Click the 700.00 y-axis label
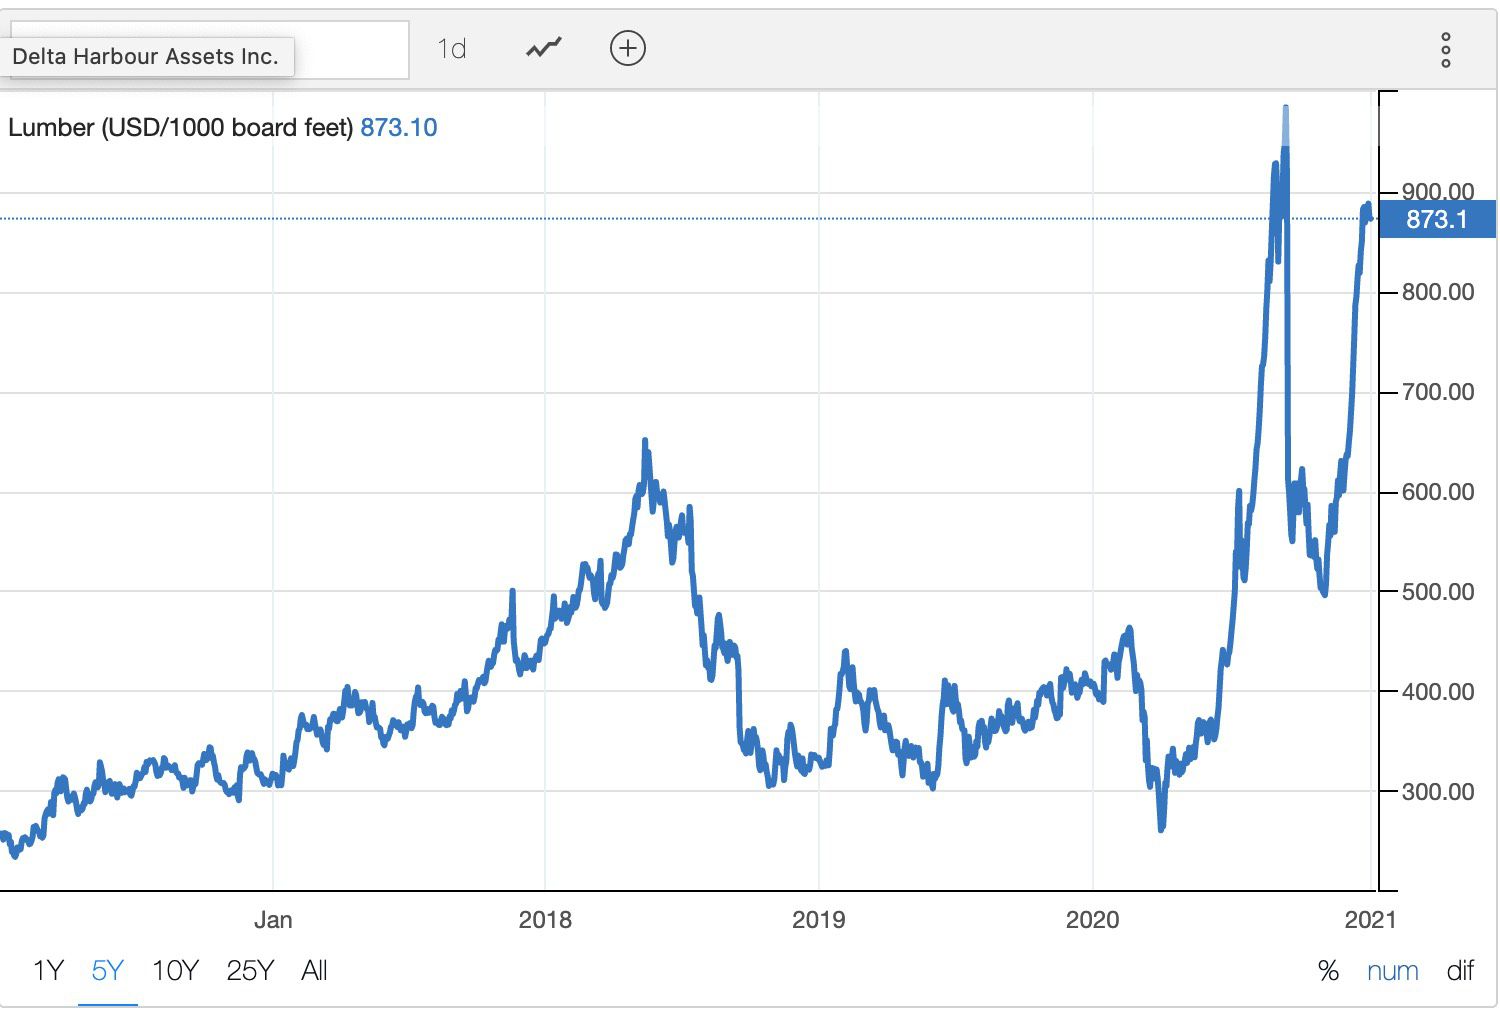1500x1020 pixels. (1438, 392)
